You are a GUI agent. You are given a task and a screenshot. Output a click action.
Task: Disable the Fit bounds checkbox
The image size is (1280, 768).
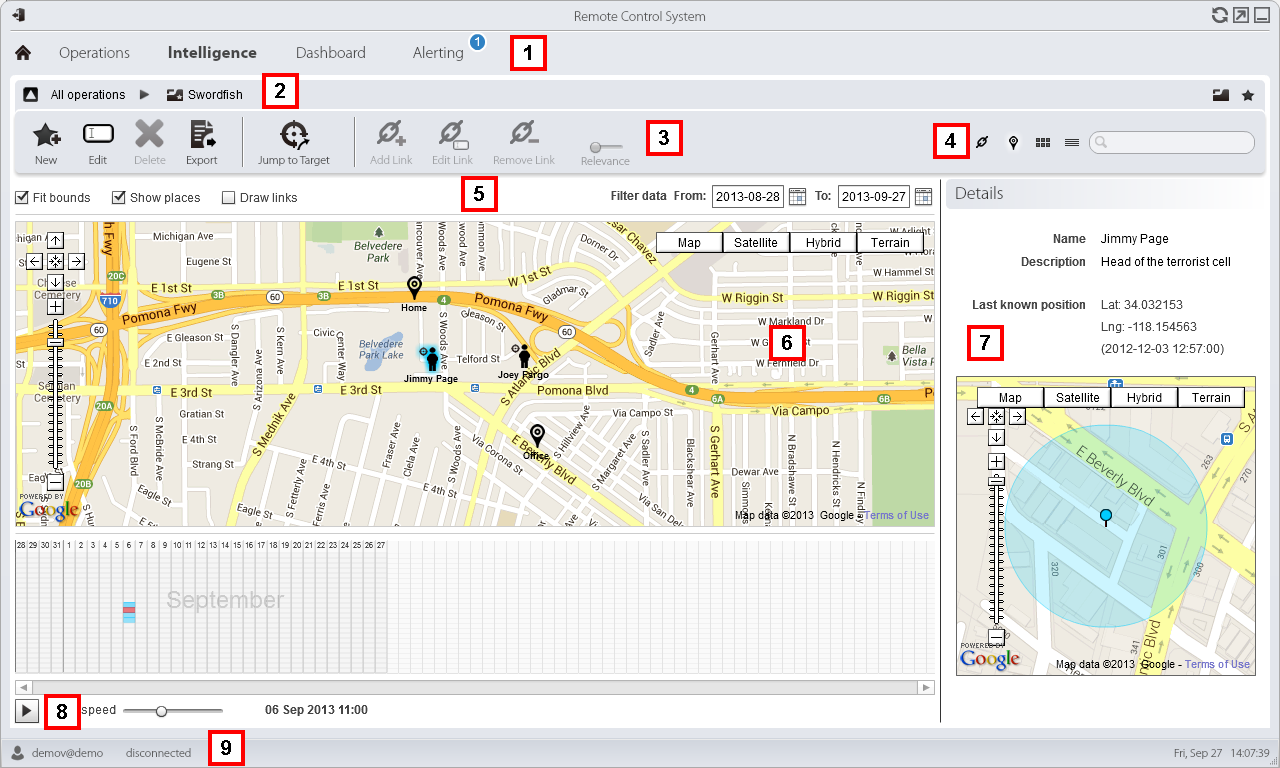pos(21,197)
